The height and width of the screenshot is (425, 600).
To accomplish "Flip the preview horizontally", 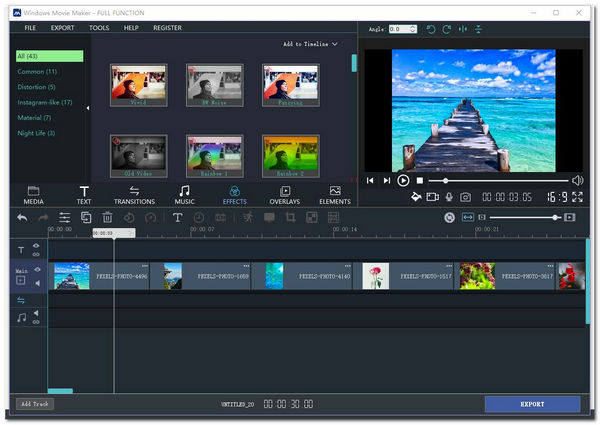I will pyautogui.click(x=463, y=29).
